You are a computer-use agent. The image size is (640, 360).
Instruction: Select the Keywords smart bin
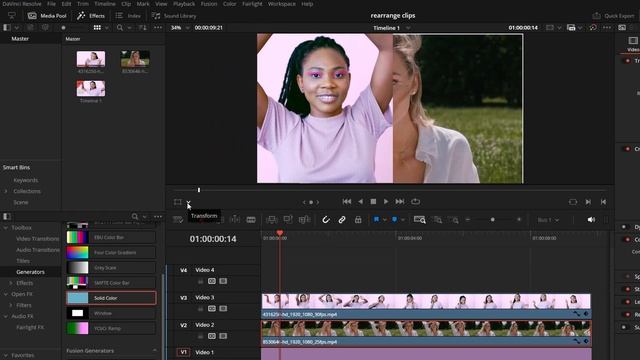coord(26,180)
